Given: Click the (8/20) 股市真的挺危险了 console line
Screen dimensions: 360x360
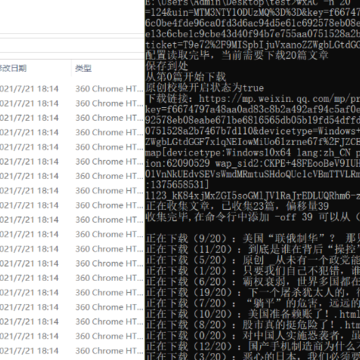Looking at the screenshot, I should click(x=253, y=325).
